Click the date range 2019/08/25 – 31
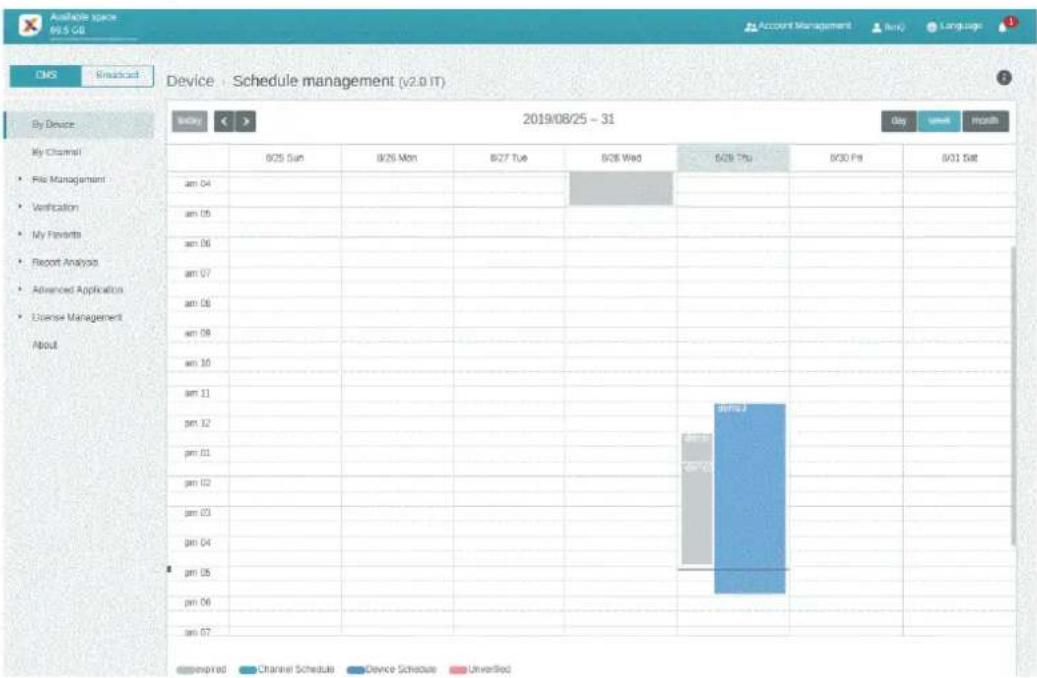The image size is (1037, 678). coord(569,120)
